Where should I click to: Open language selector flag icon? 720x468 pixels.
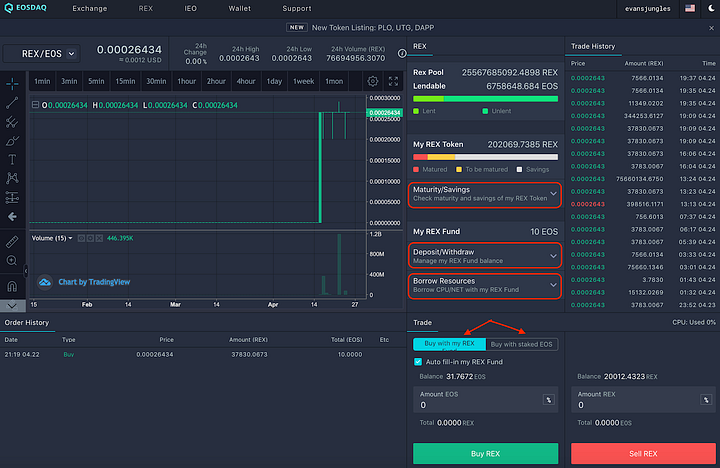pos(690,8)
